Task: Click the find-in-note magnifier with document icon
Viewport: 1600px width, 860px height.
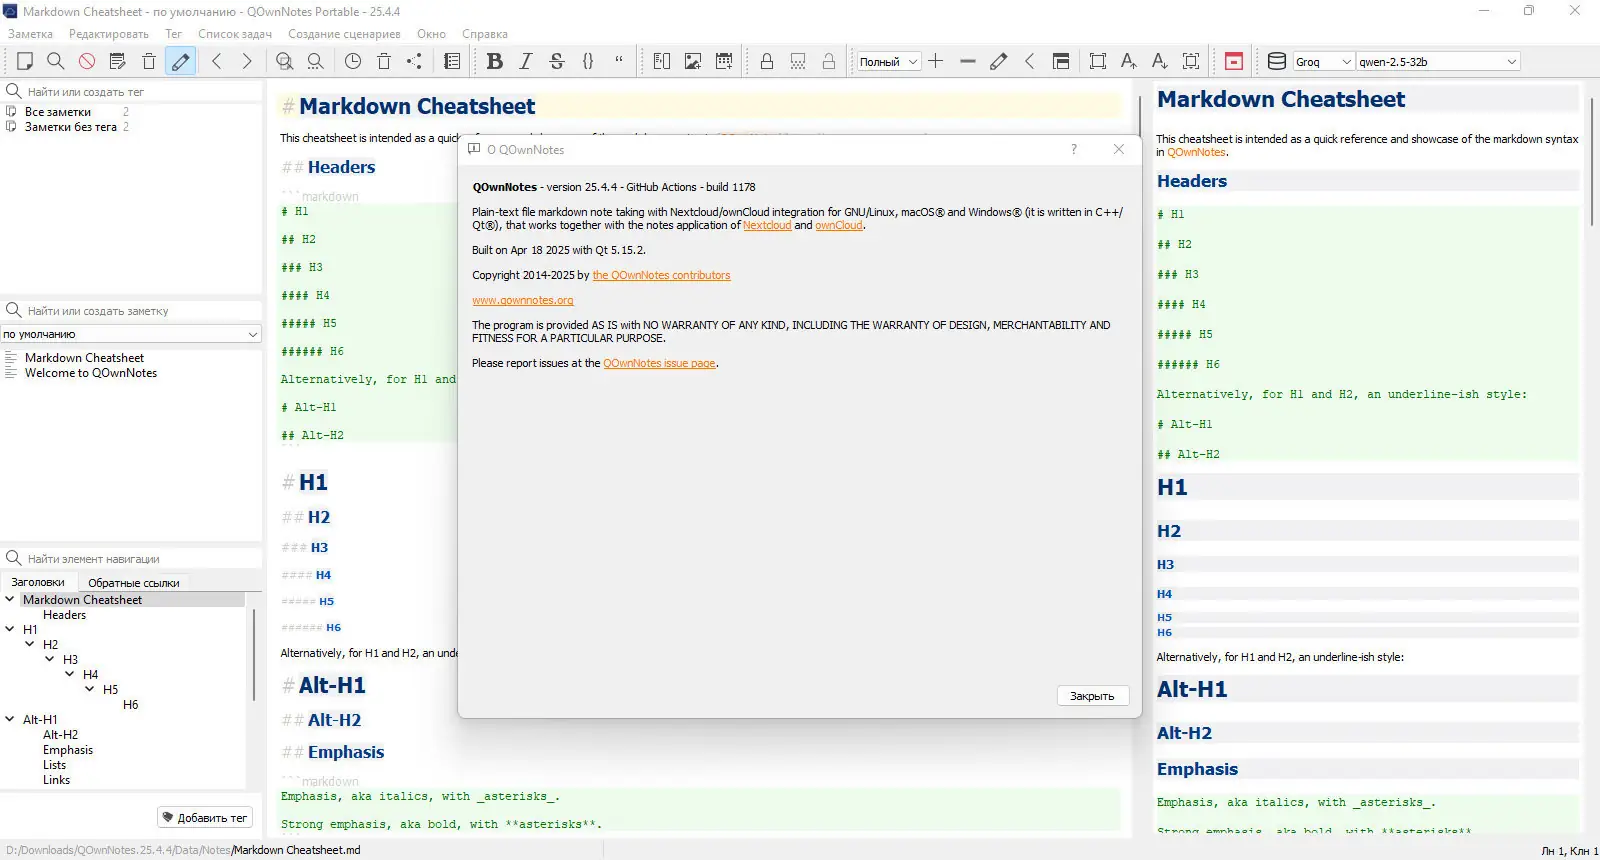Action: click(x=285, y=61)
